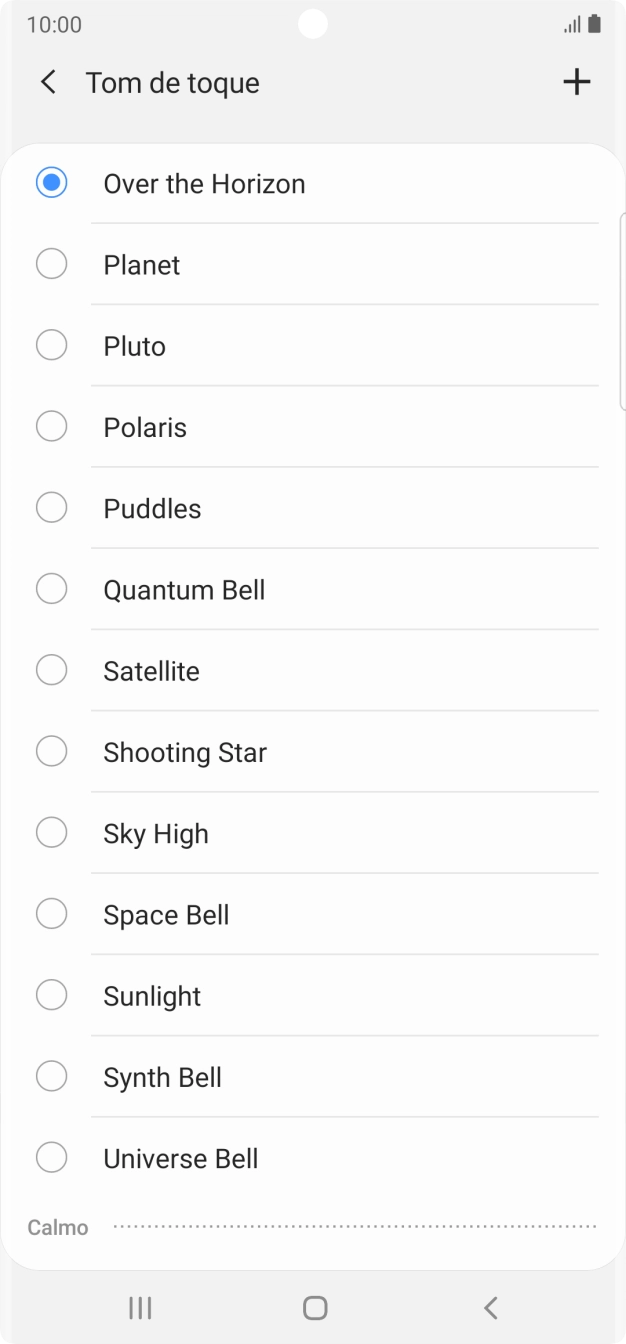626x1344 pixels.
Task: Choose Pluto as the ringtone
Action: pyautogui.click(x=51, y=345)
